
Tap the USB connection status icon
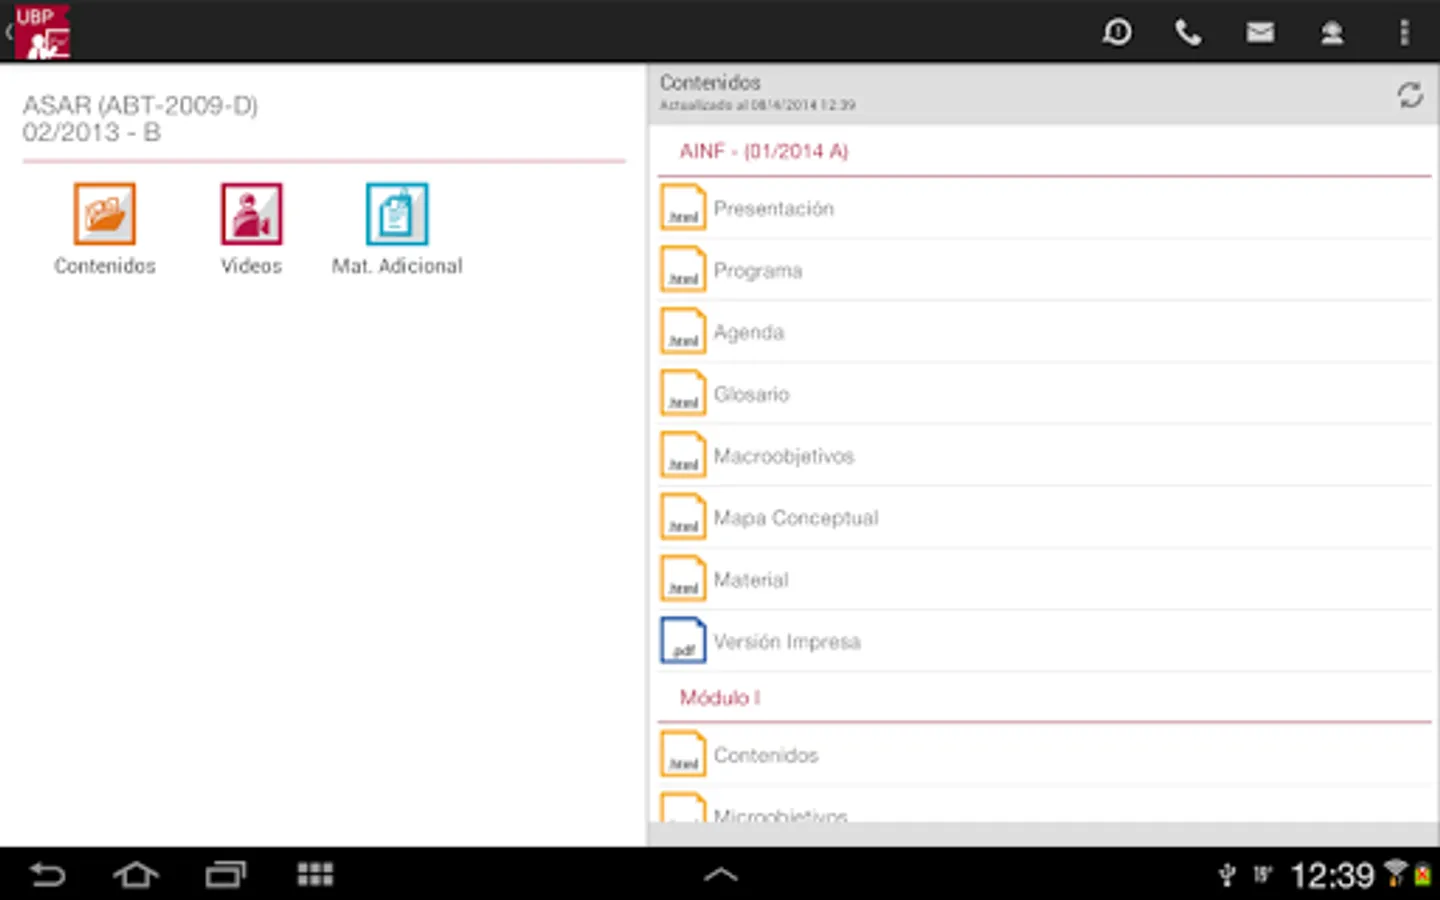(1227, 876)
